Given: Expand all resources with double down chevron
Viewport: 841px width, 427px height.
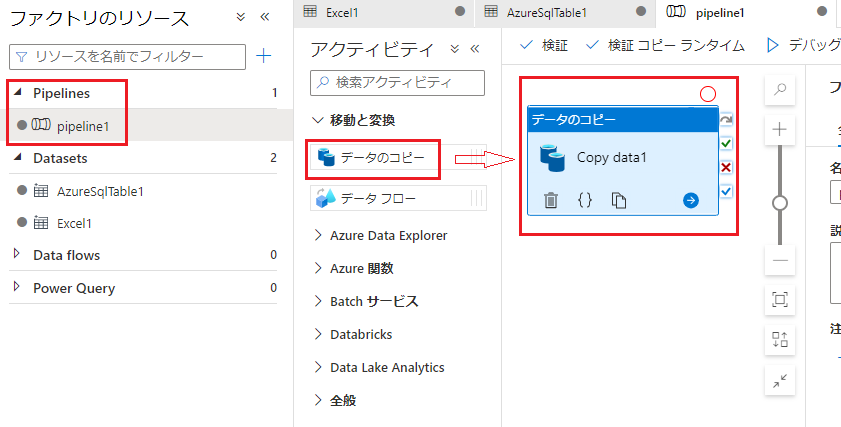Looking at the screenshot, I should coord(241,17).
